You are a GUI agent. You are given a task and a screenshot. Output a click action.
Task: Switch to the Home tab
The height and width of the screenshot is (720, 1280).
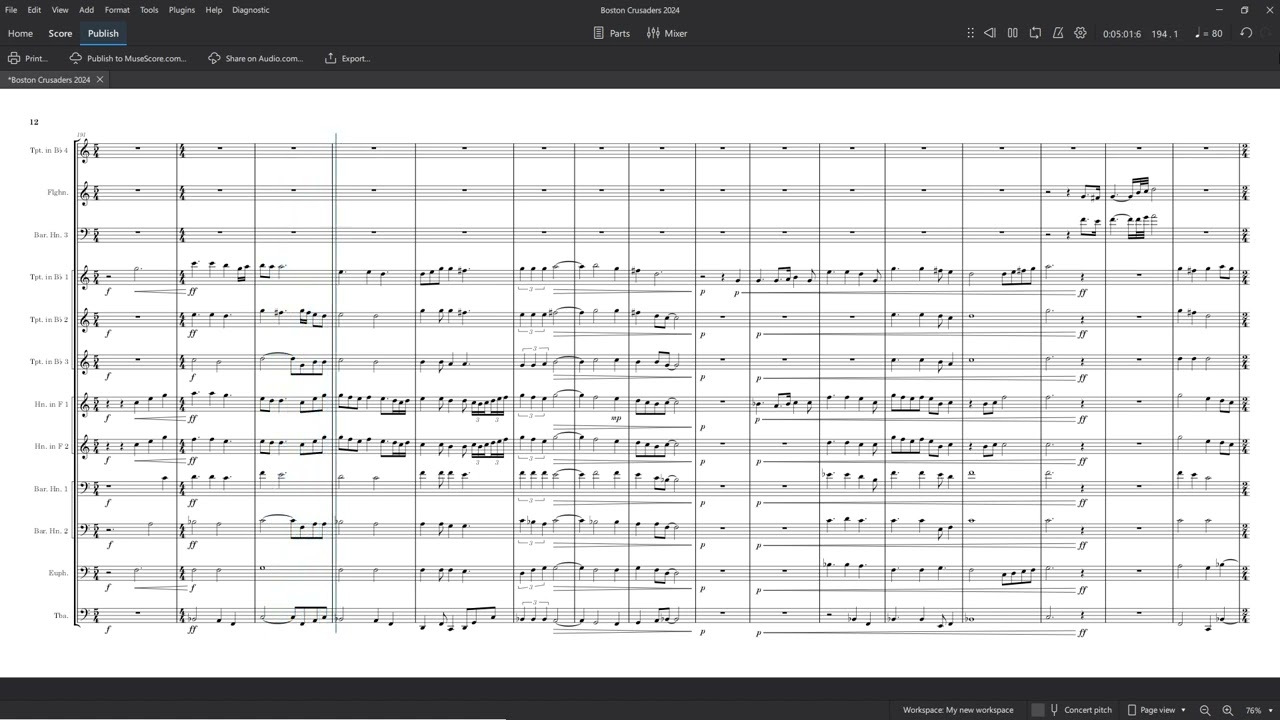point(20,33)
